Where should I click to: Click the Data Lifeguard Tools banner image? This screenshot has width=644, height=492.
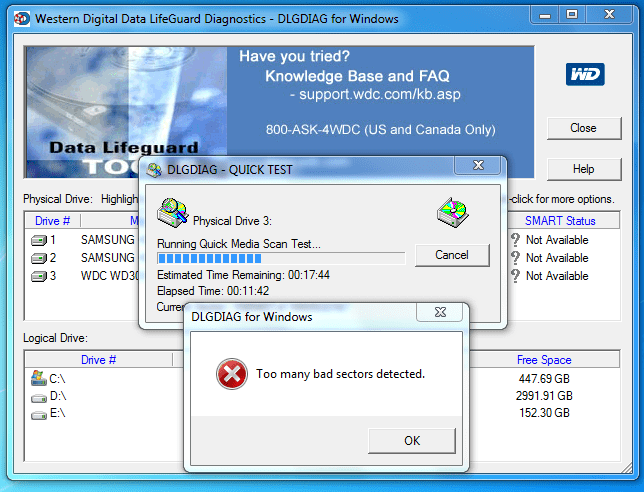[x=126, y=112]
